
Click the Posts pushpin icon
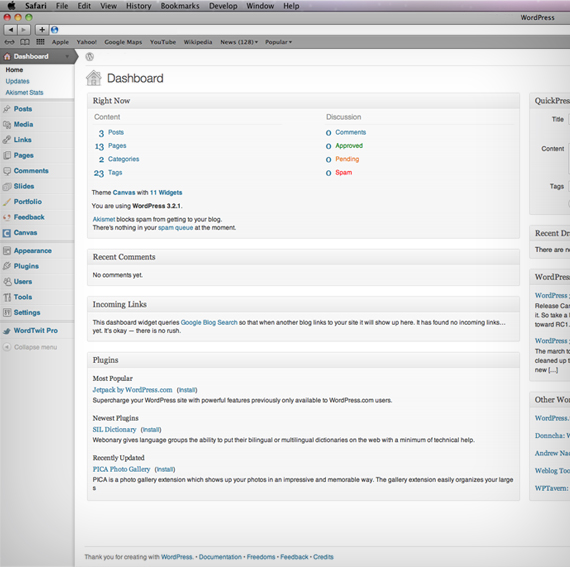point(7,109)
